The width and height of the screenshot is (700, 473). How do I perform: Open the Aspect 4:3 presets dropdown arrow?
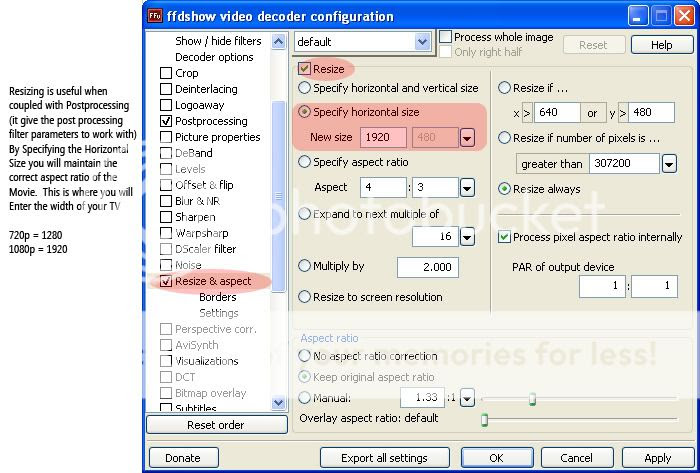coord(467,187)
